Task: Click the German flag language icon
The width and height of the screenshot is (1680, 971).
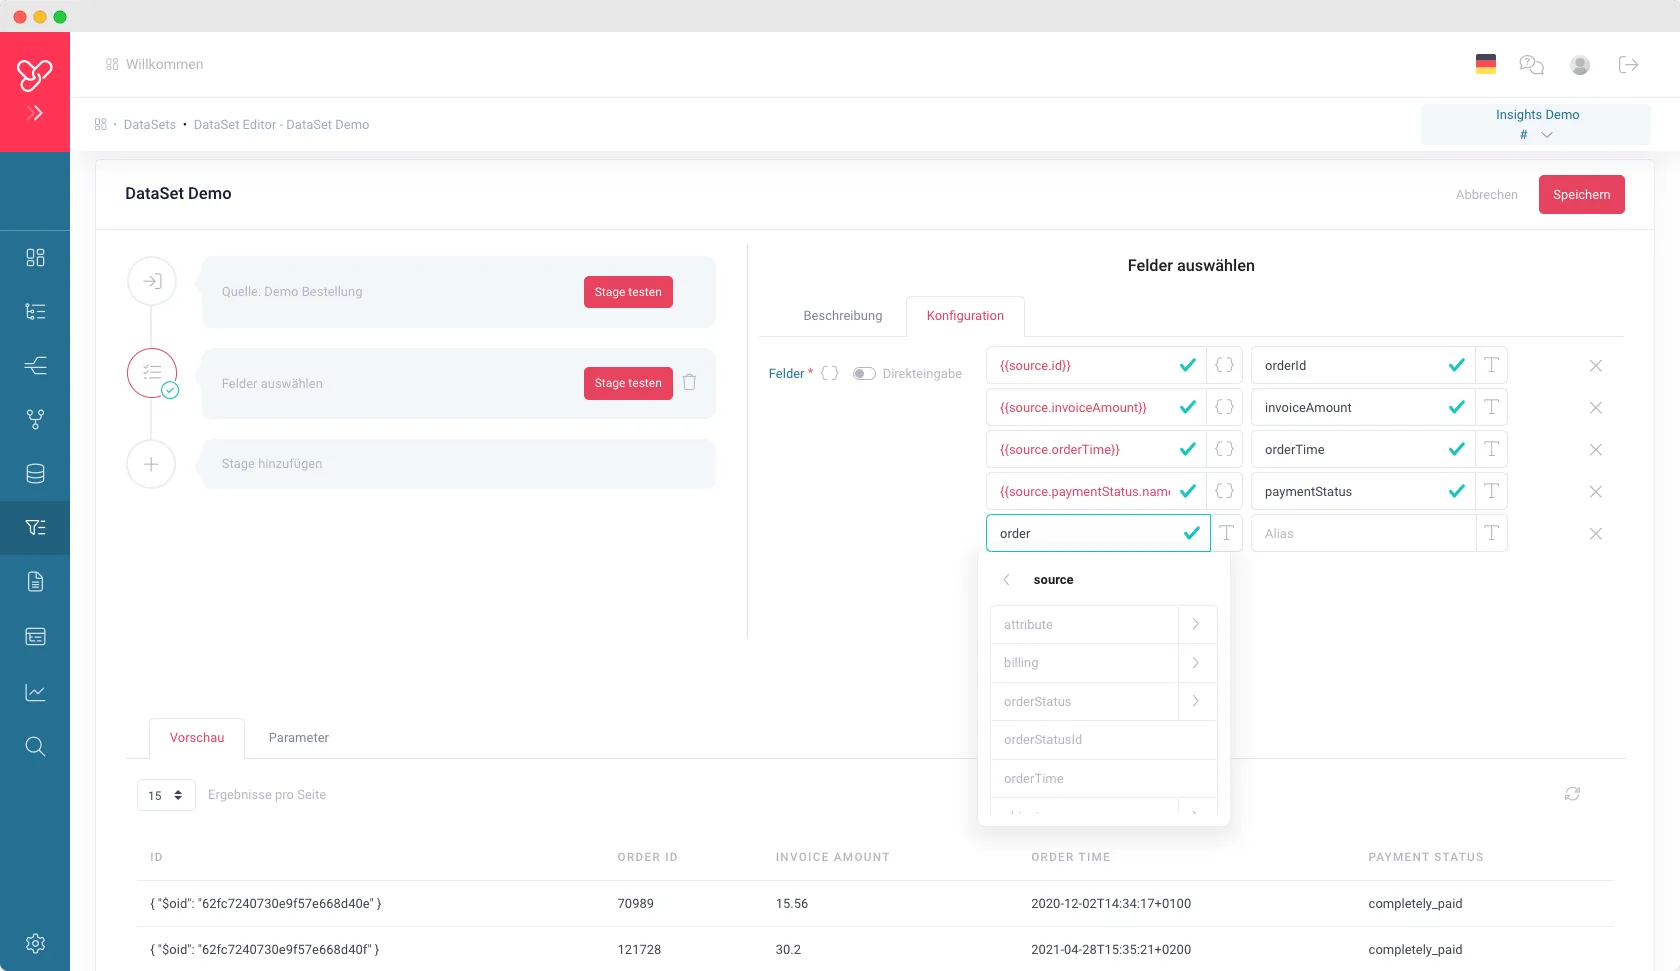Action: [1486, 64]
